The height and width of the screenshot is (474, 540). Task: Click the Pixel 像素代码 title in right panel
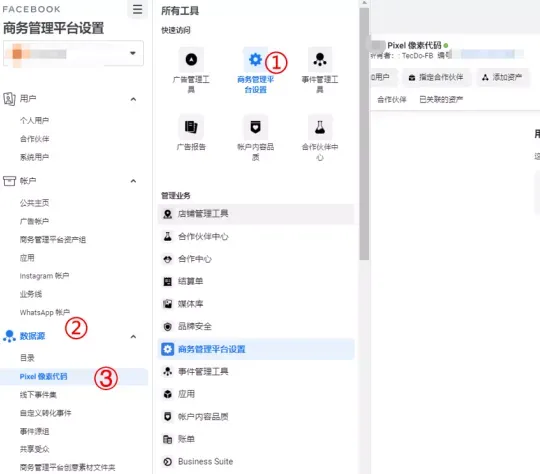coord(414,45)
